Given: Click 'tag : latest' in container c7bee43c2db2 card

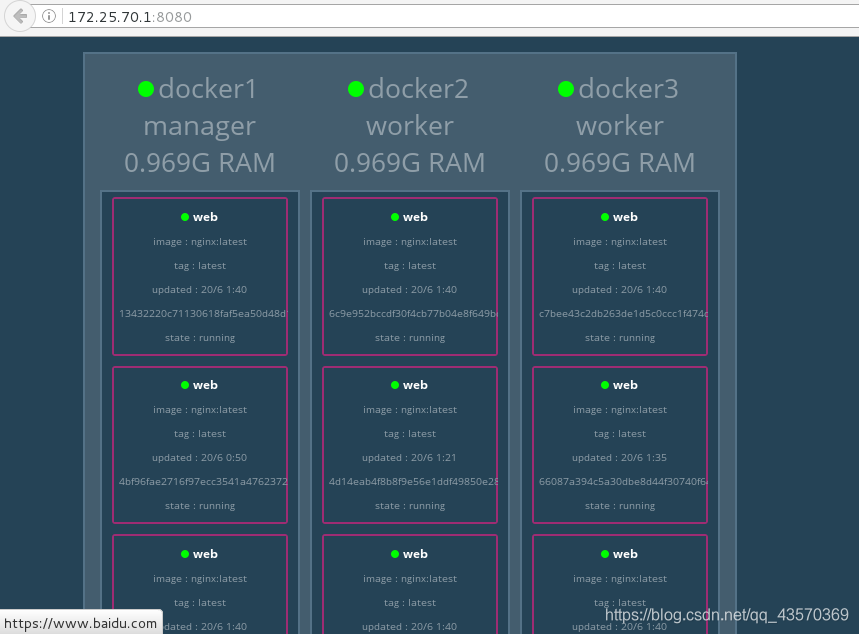Looking at the screenshot, I should tap(620, 266).
